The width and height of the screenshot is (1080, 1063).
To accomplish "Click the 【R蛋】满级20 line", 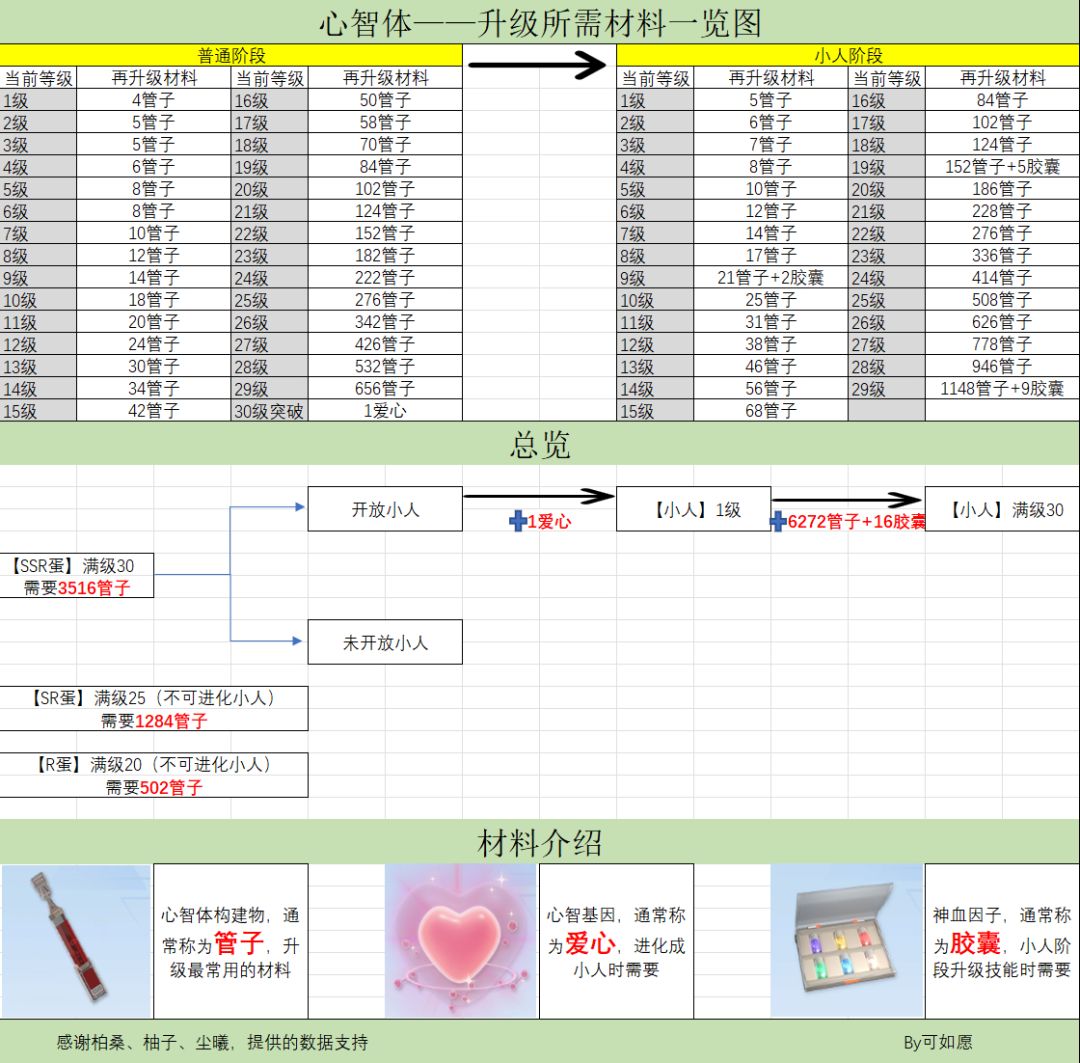I will pyautogui.click(x=154, y=765).
